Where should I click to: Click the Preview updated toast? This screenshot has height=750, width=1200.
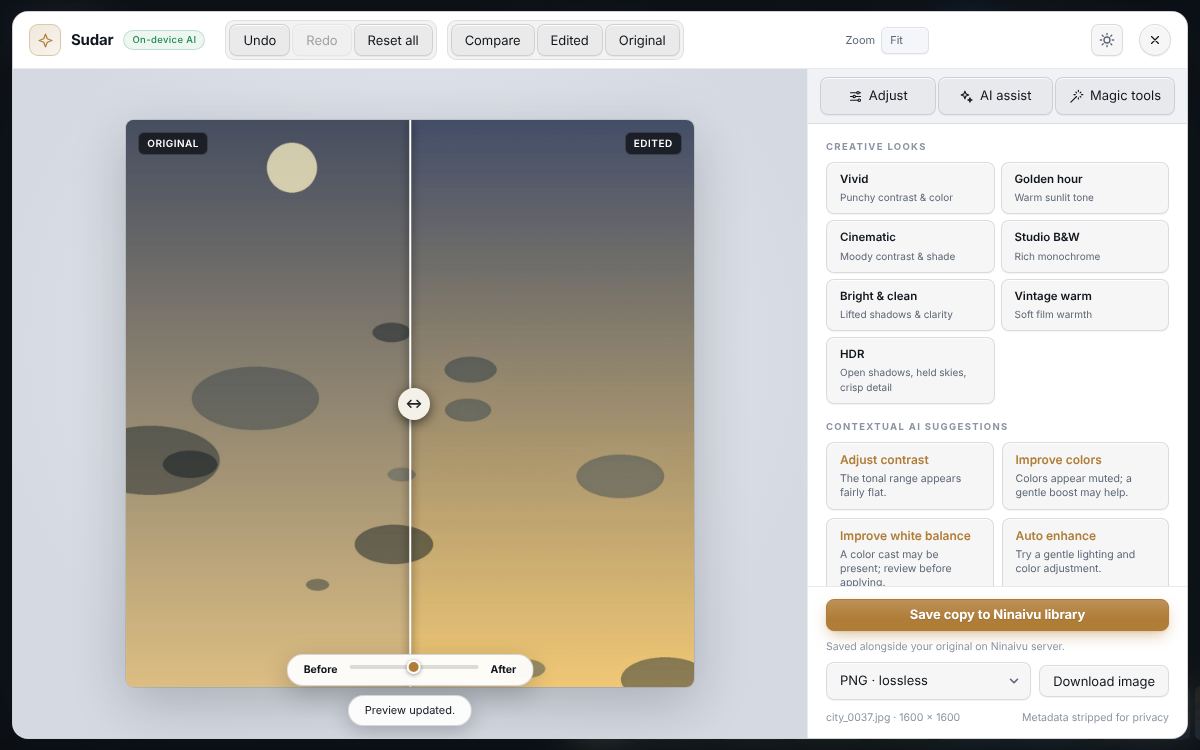pos(410,710)
